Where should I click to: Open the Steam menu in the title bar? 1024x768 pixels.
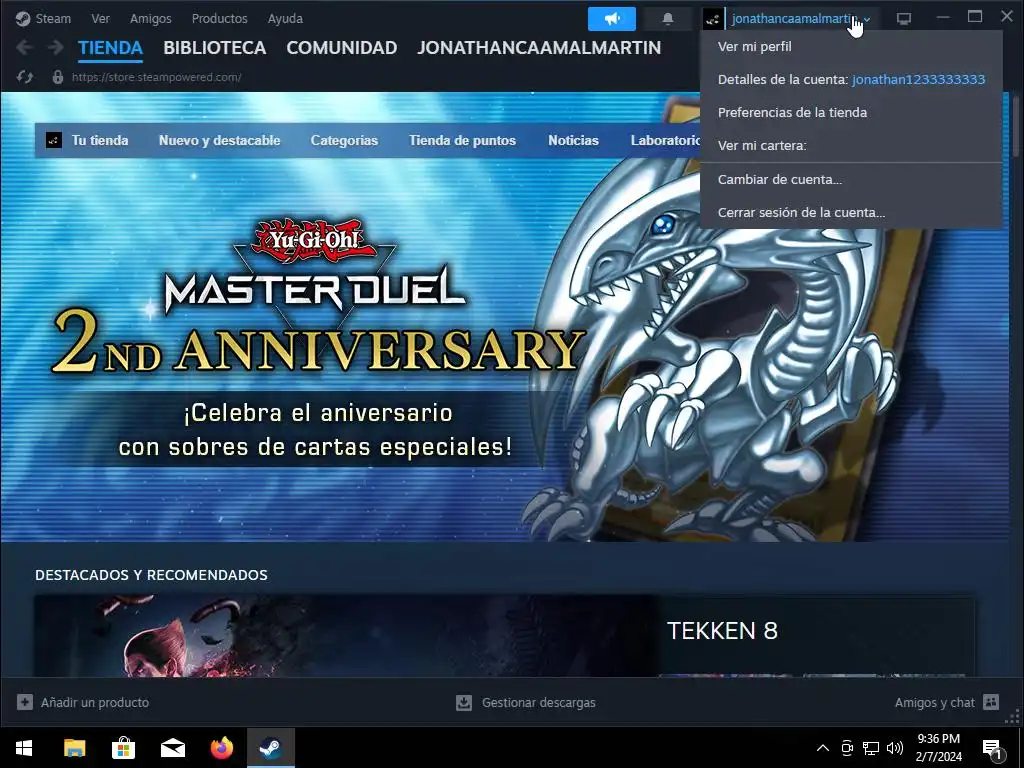[x=43, y=18]
